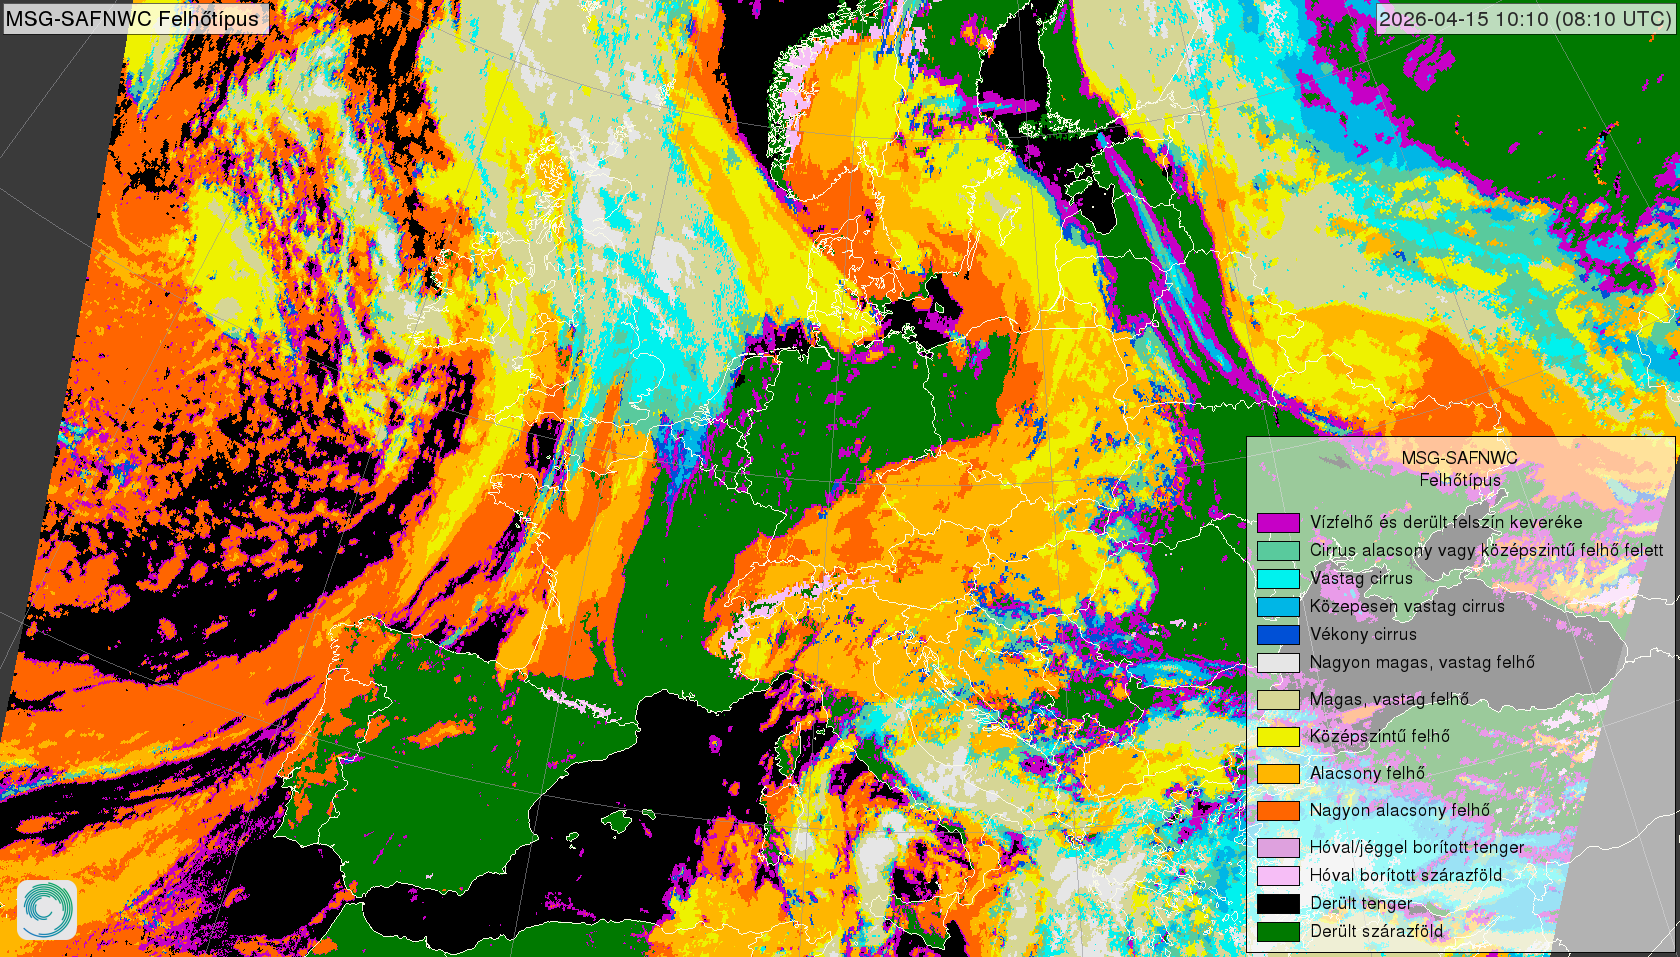Image resolution: width=1680 pixels, height=957 pixels.
Task: Select the teal Cirrus alacsony felhő felett swatch
Action: (x=1278, y=550)
